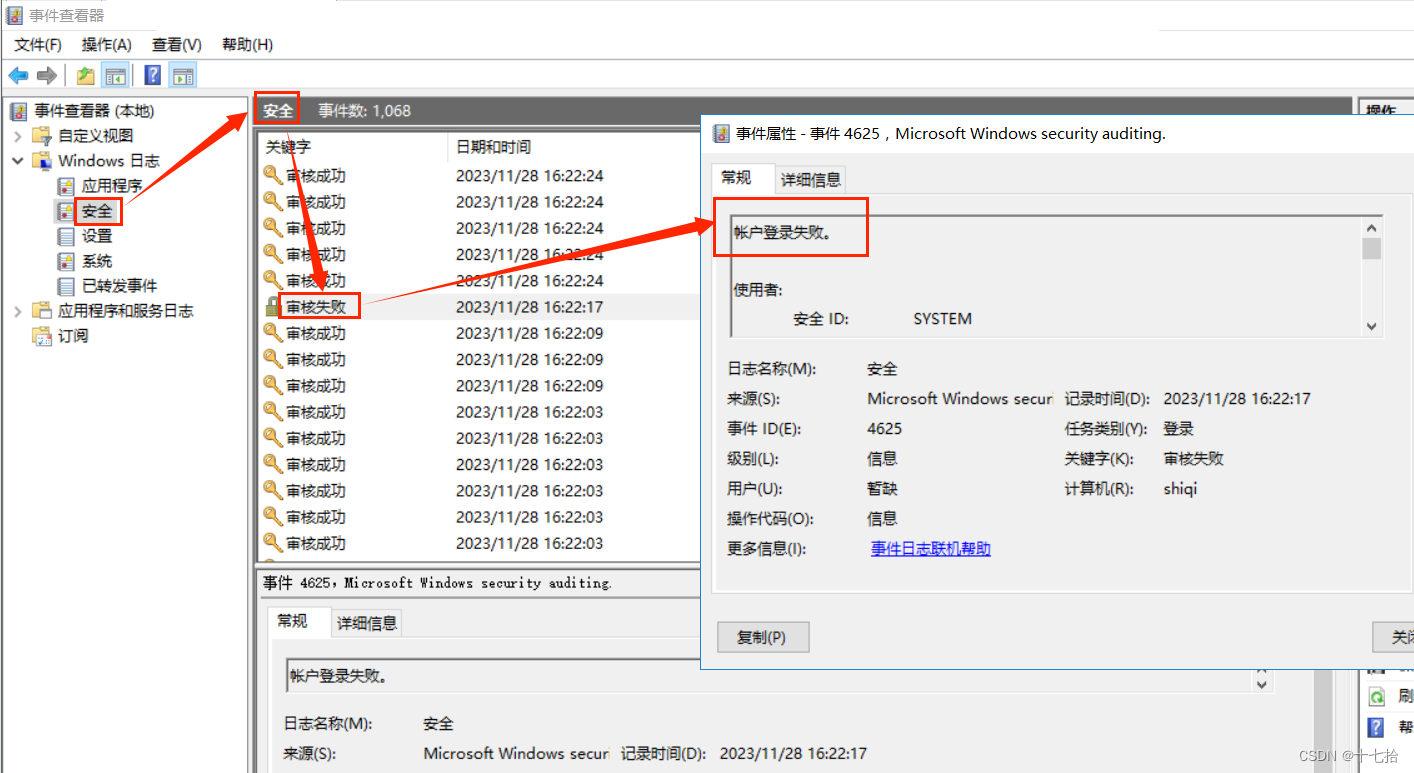Click the forward navigation arrow
This screenshot has height=773, width=1414.
coord(45,74)
